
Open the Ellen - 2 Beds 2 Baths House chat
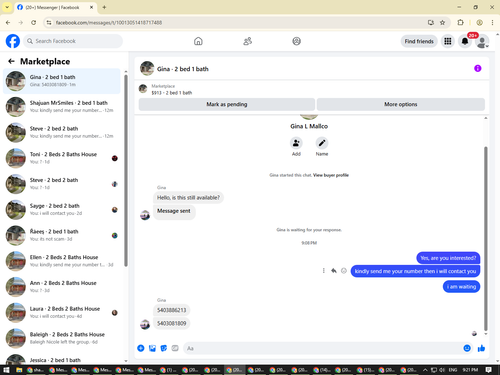62,261
